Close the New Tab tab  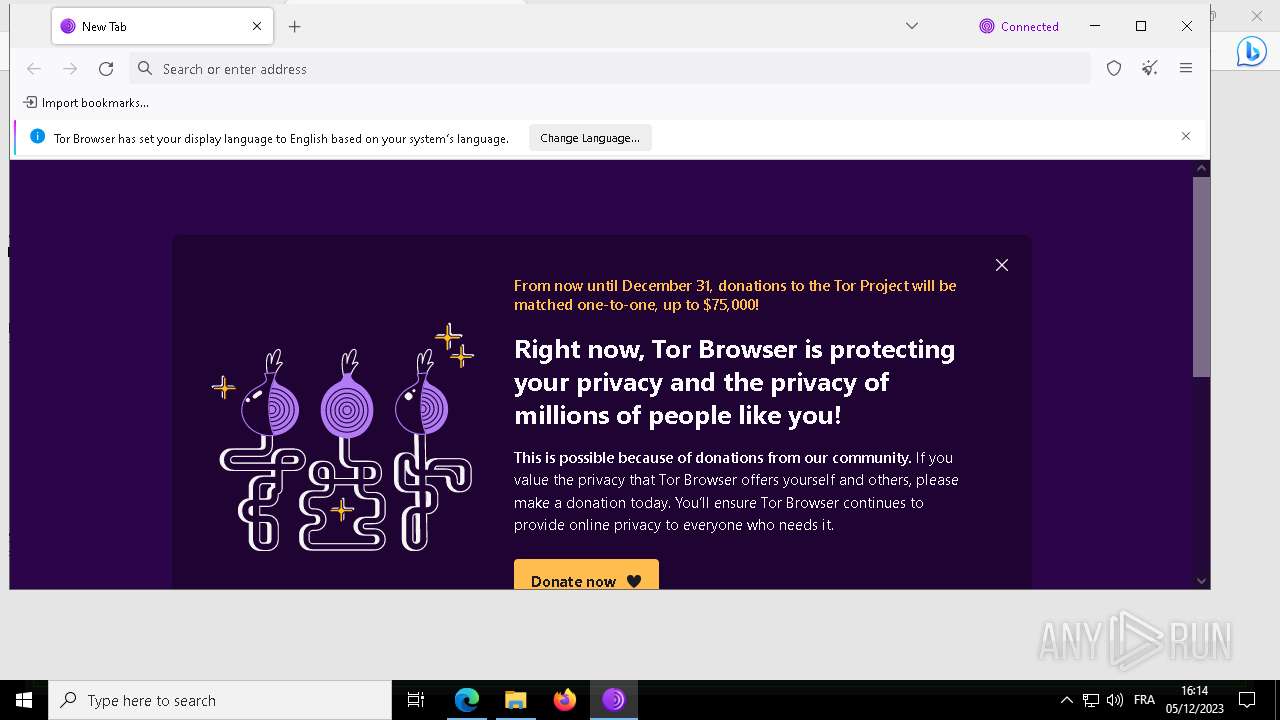pos(257,27)
